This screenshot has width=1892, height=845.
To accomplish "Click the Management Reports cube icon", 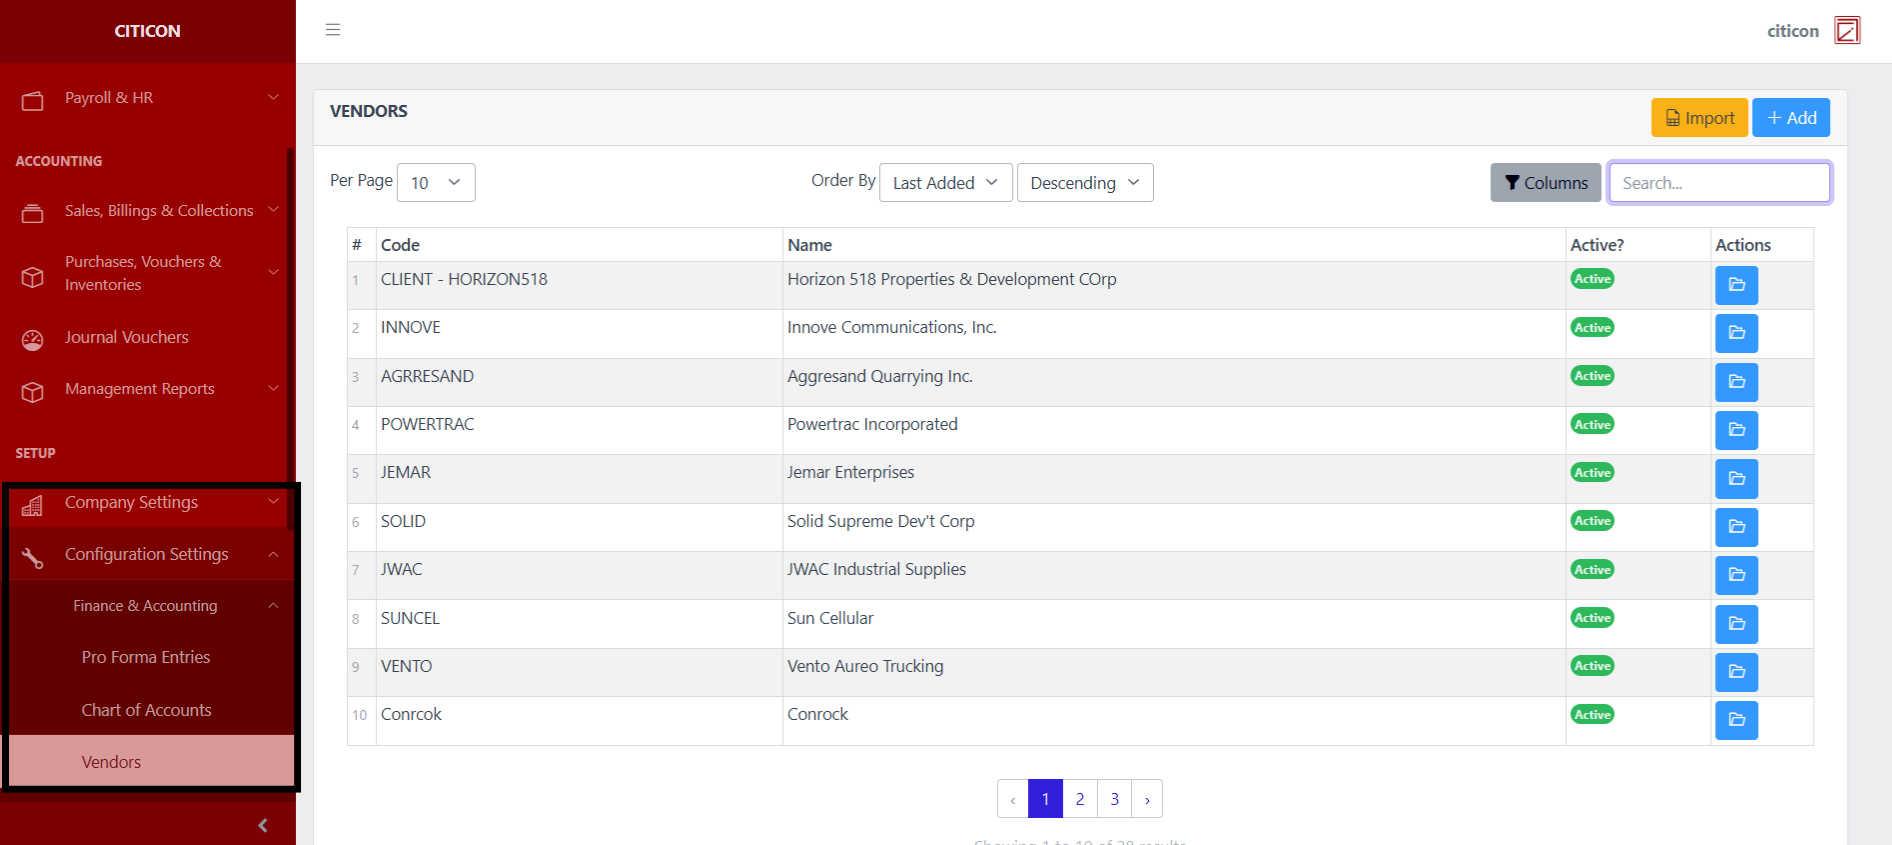I will [x=33, y=392].
